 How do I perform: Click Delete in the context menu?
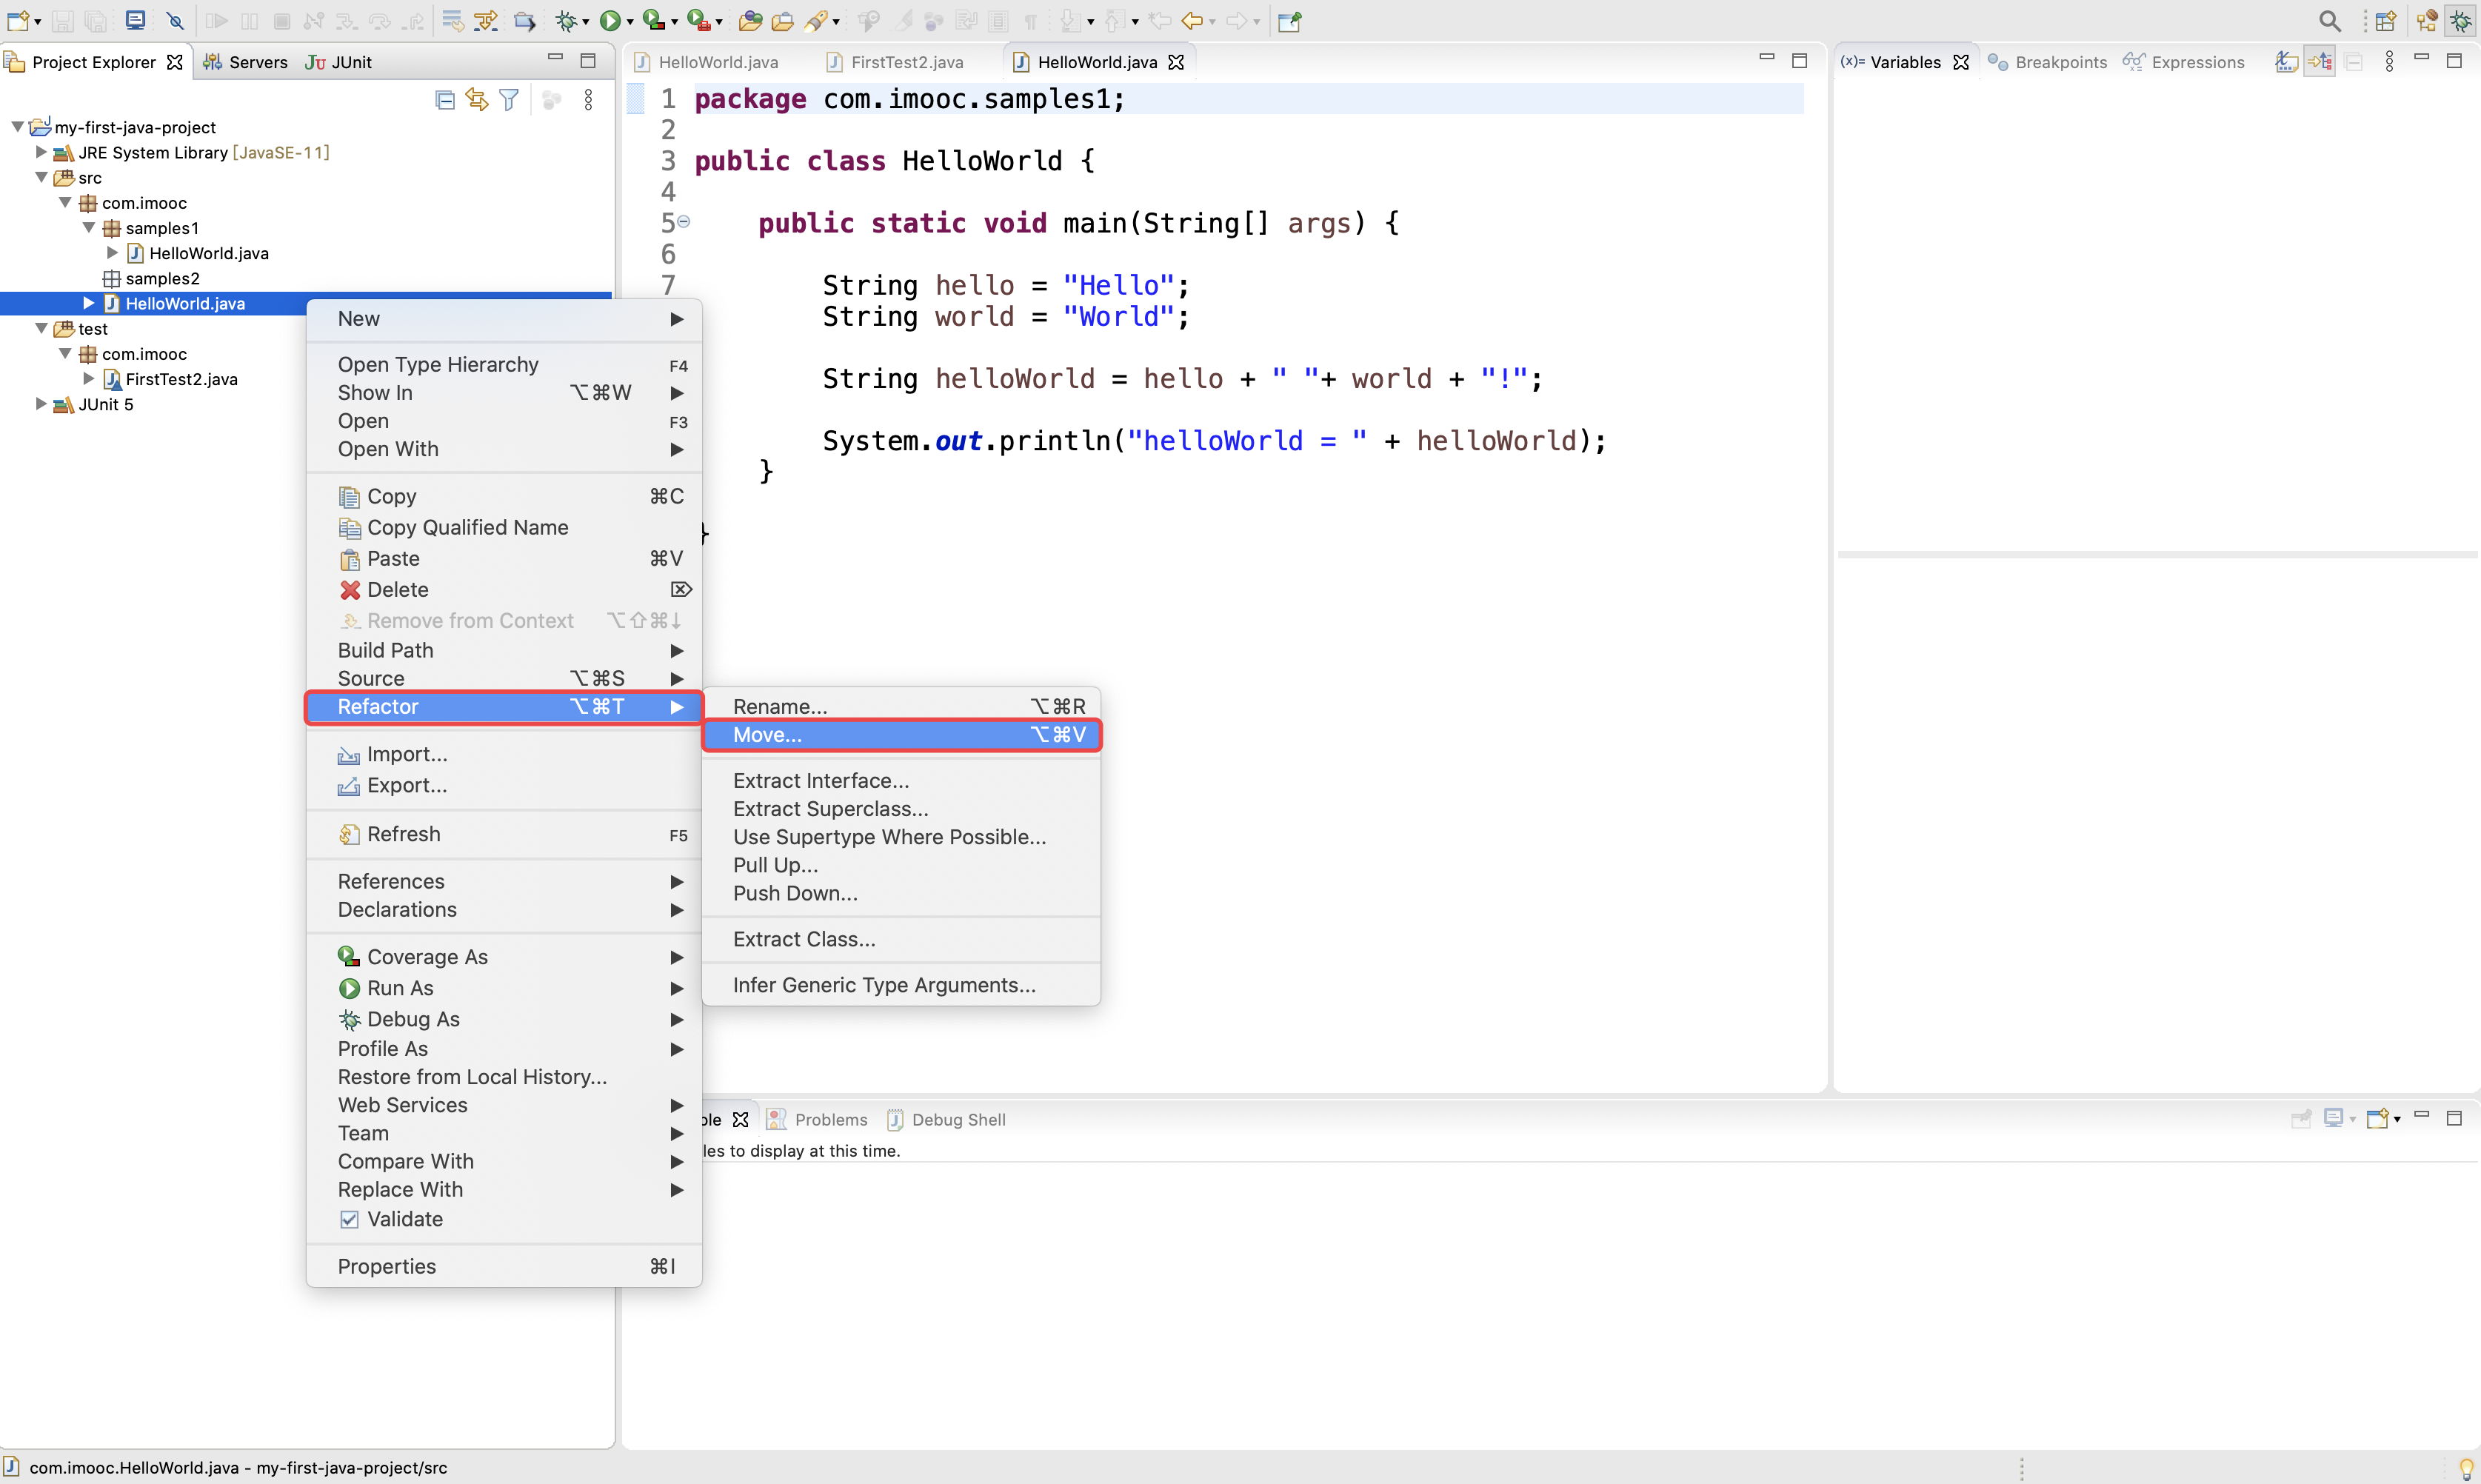(x=504, y=589)
